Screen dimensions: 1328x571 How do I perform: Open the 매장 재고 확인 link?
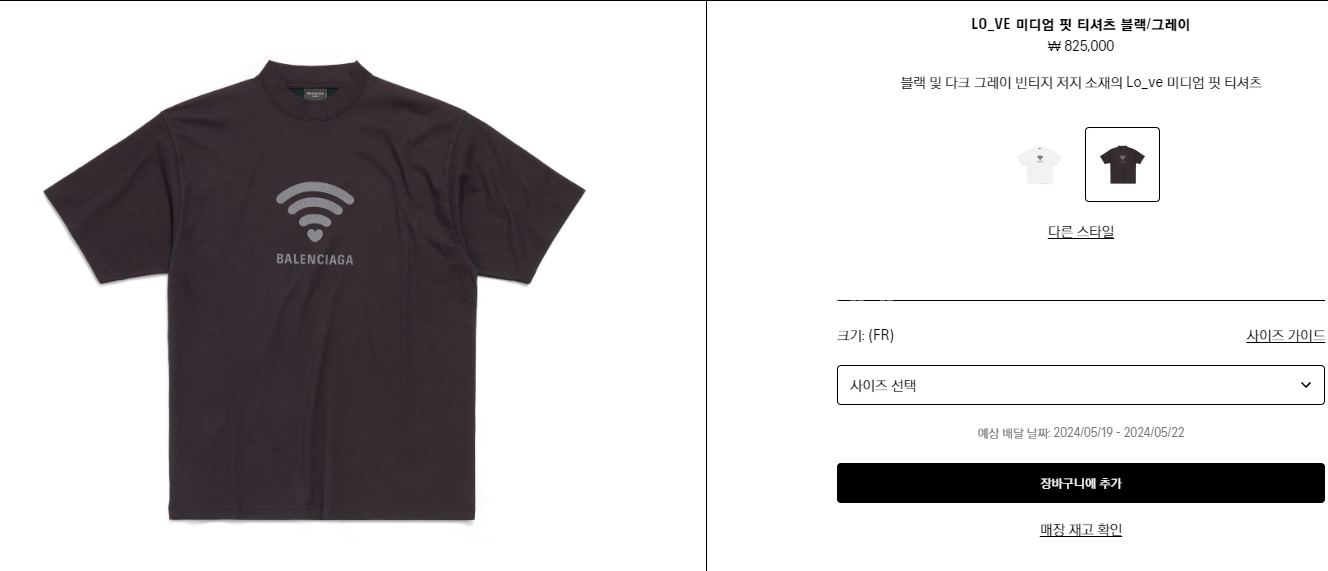click(1081, 530)
